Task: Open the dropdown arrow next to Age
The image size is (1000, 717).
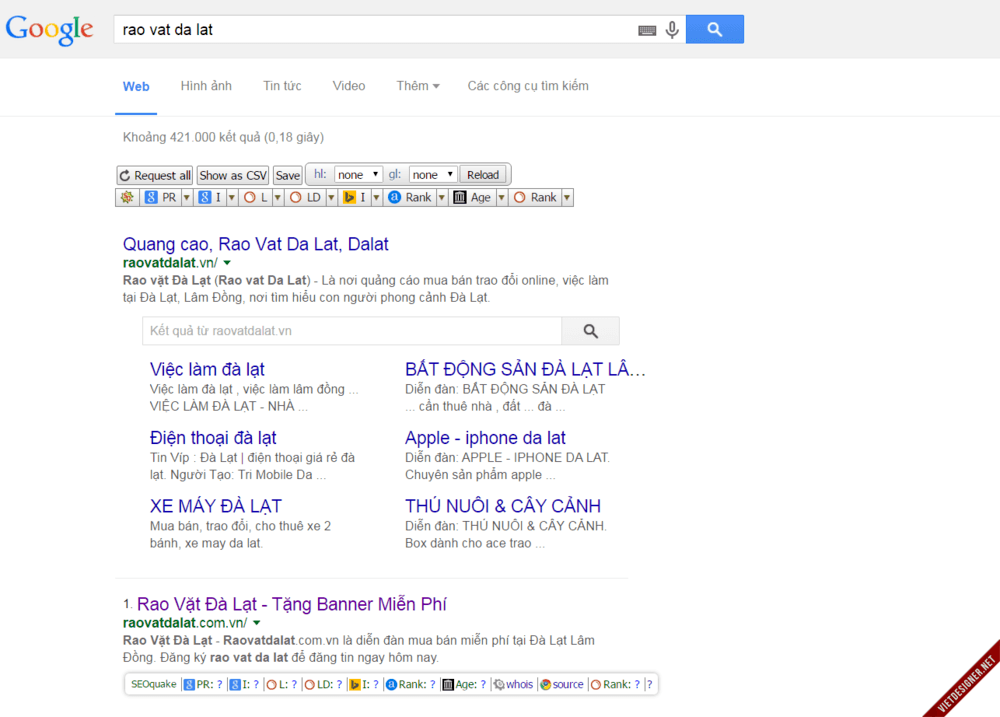Action: pos(502,198)
